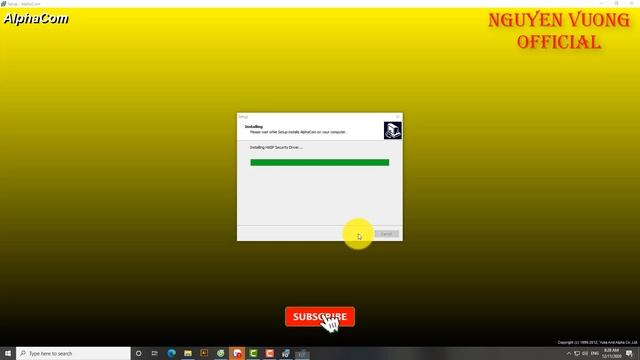Open the orange letter C taskbar app
This screenshot has height=360, width=640.
(269, 353)
